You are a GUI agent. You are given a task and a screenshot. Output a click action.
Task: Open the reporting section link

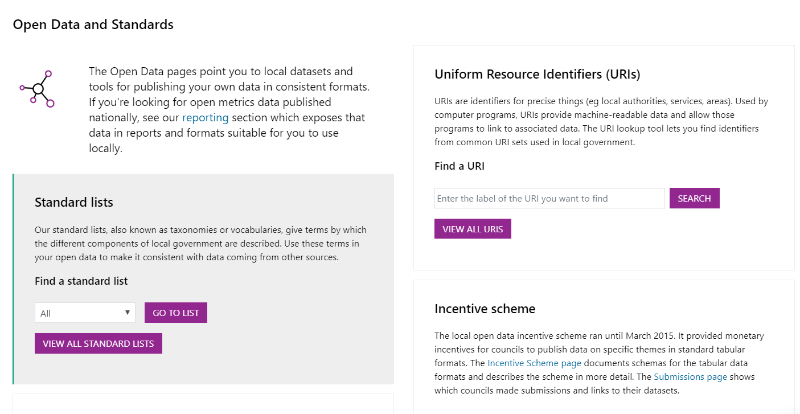point(206,117)
